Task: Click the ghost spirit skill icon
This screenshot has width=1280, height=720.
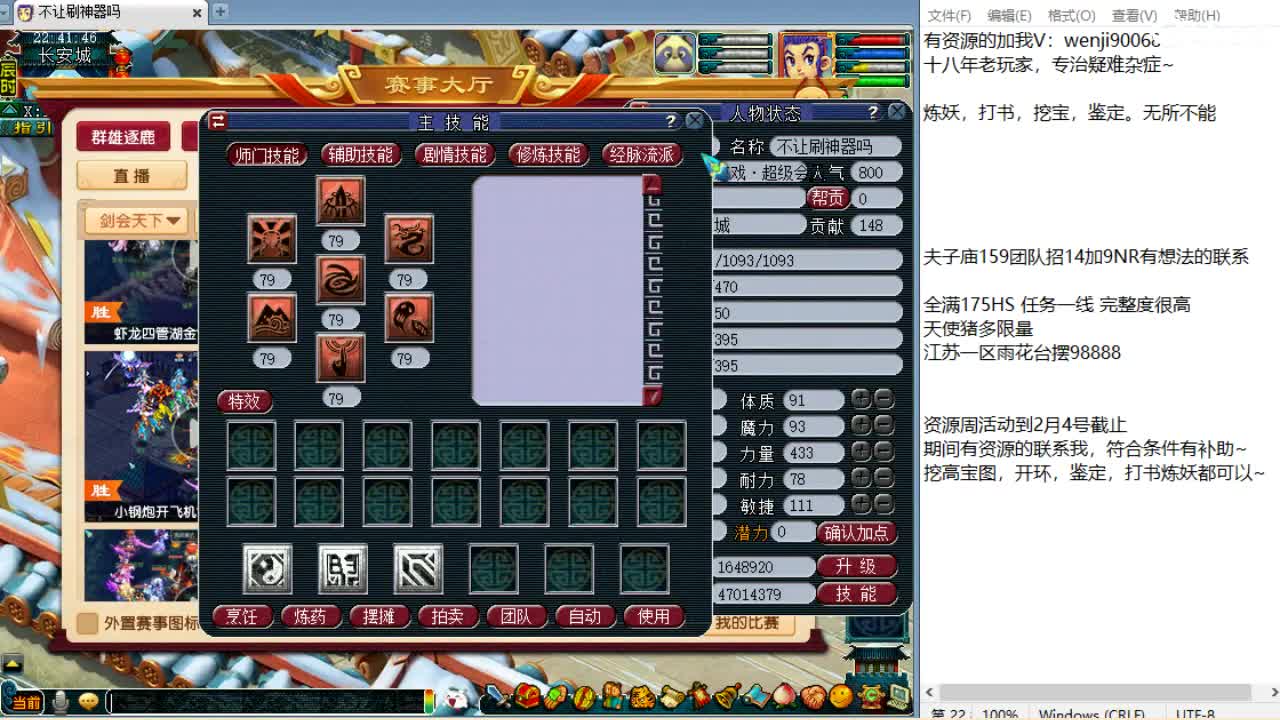Action: click(408, 318)
